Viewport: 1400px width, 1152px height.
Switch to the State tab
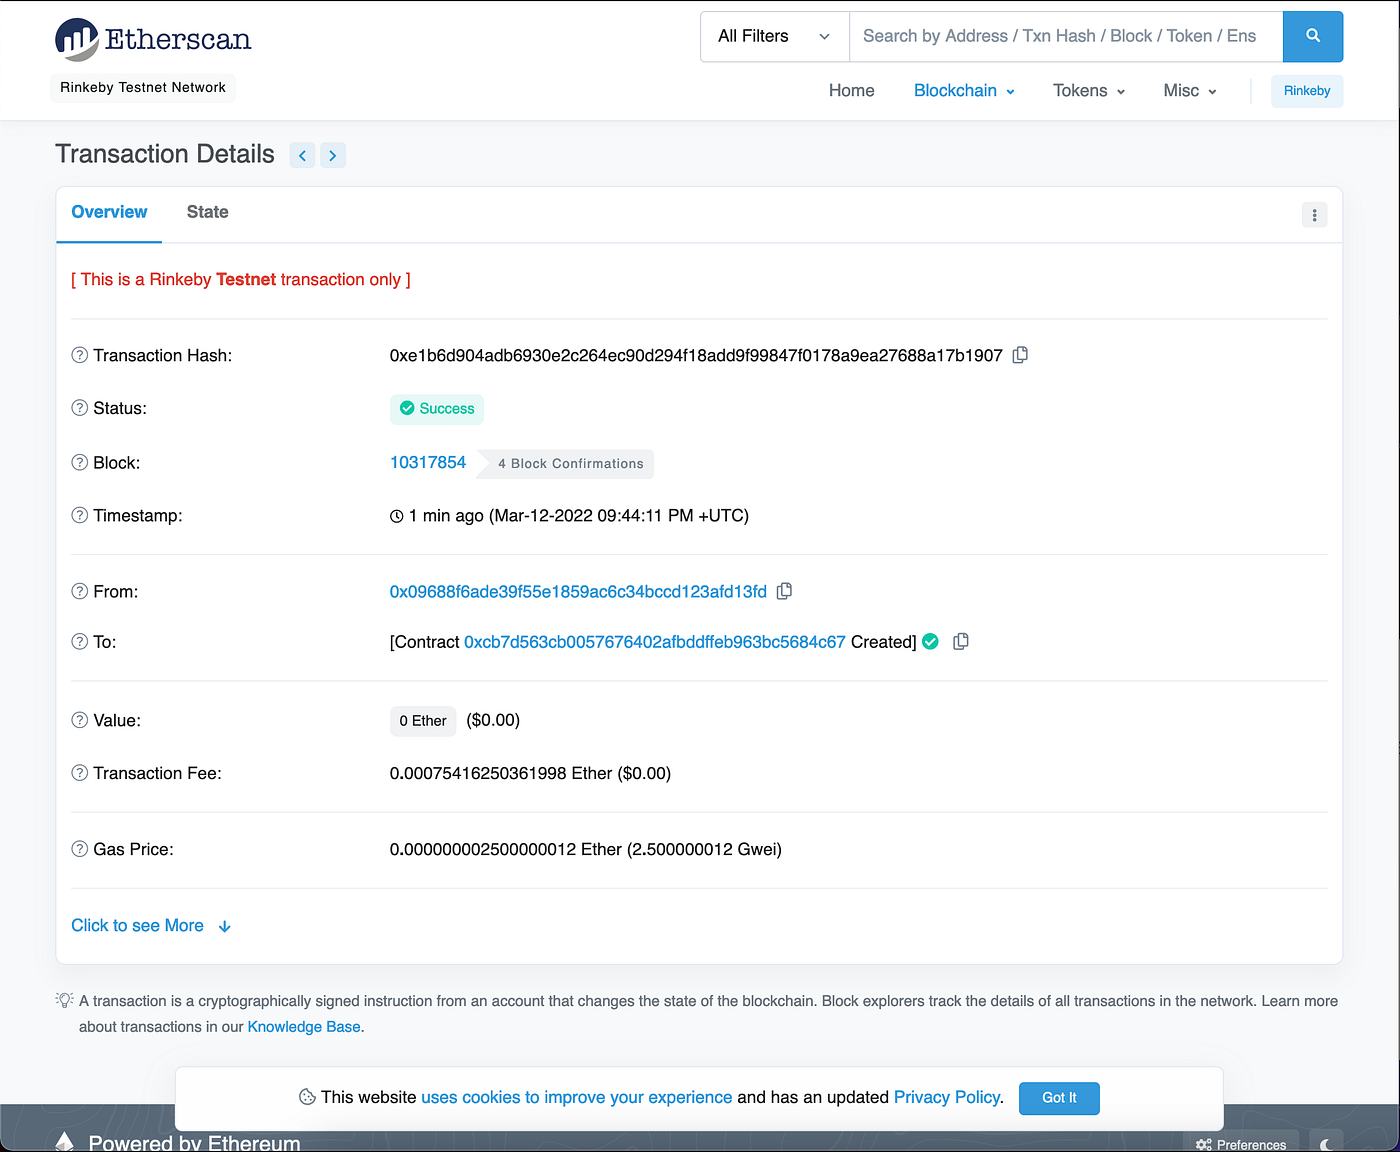pyautogui.click(x=207, y=212)
